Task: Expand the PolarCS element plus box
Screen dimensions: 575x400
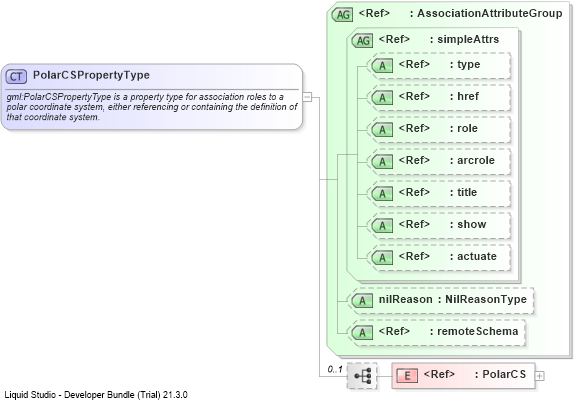Action: point(540,376)
